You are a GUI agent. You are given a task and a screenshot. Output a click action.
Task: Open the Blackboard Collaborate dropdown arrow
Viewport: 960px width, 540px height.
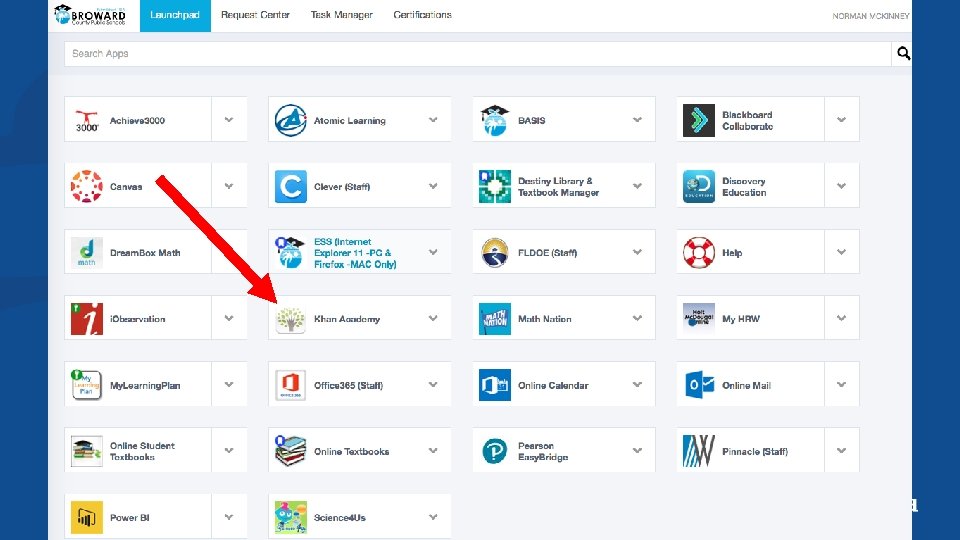[841, 119]
